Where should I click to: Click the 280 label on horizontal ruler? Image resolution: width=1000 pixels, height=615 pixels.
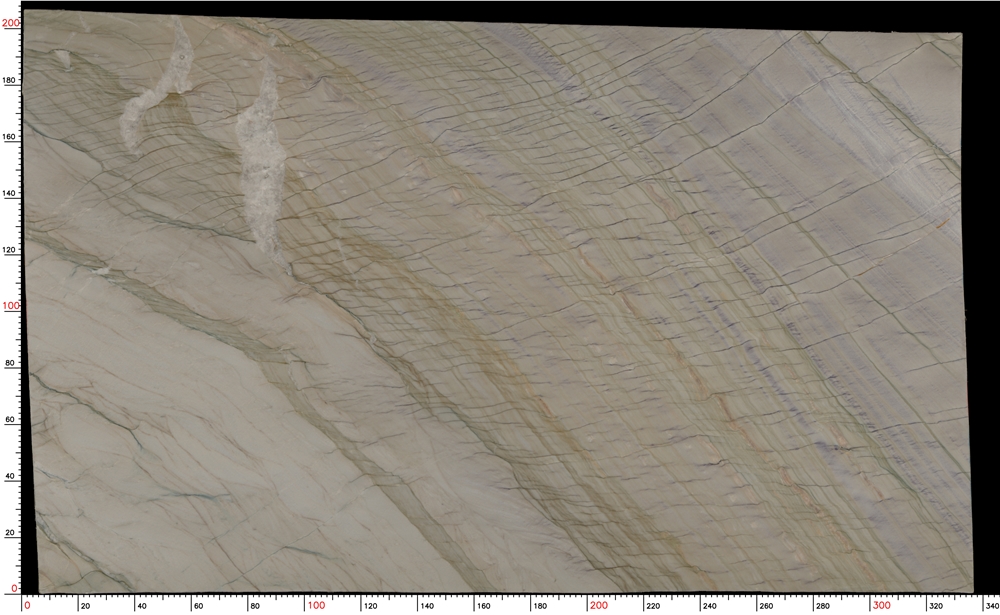pos(823,606)
